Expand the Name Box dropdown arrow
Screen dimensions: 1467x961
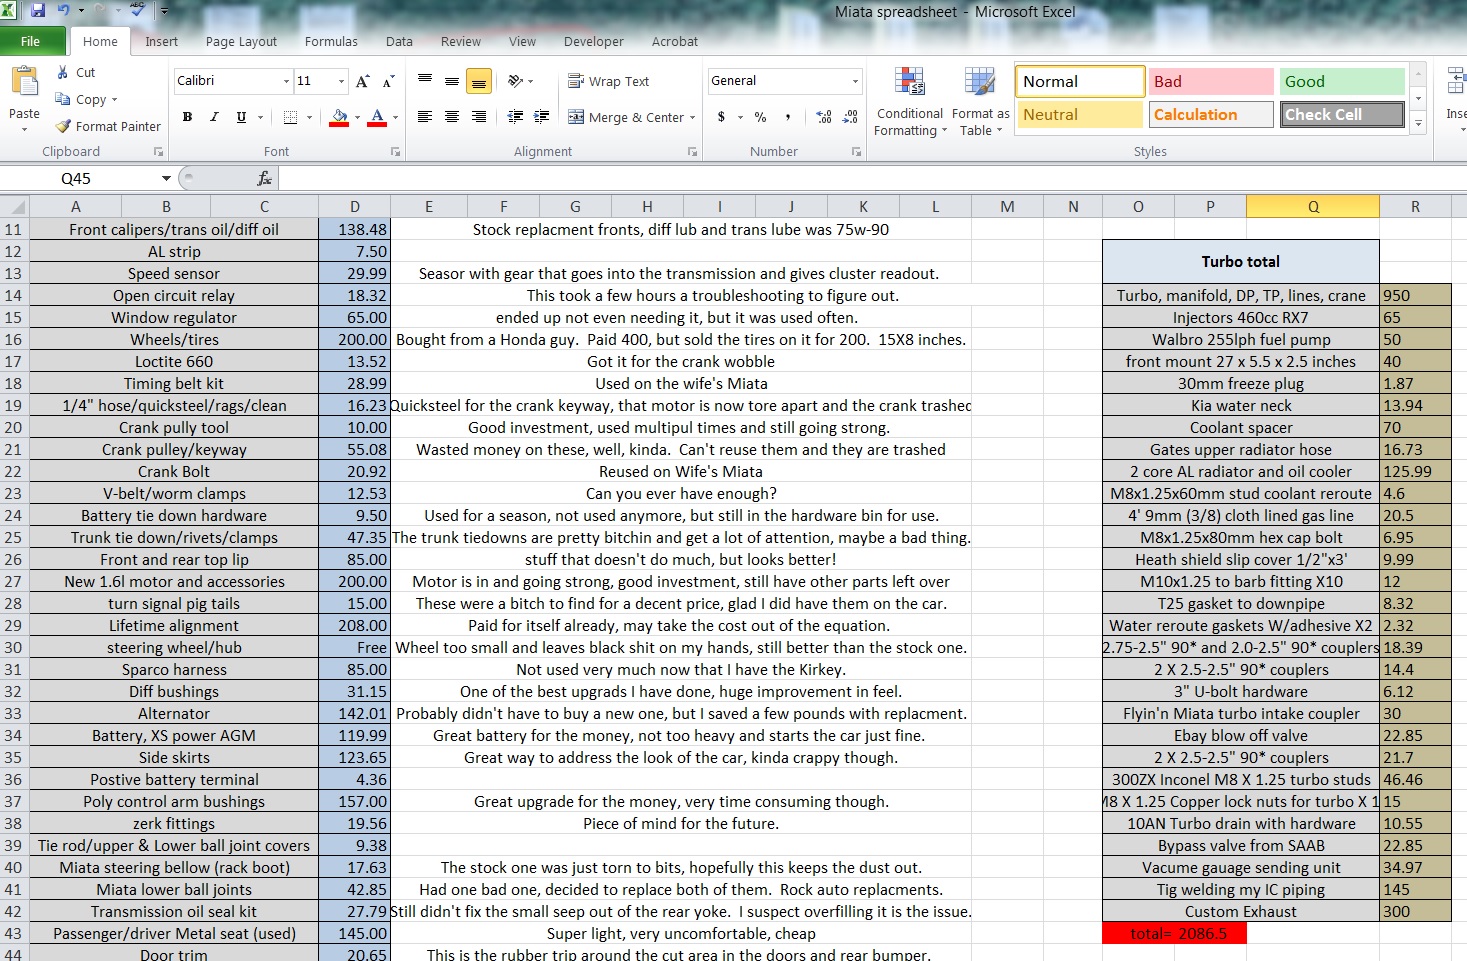click(x=166, y=178)
